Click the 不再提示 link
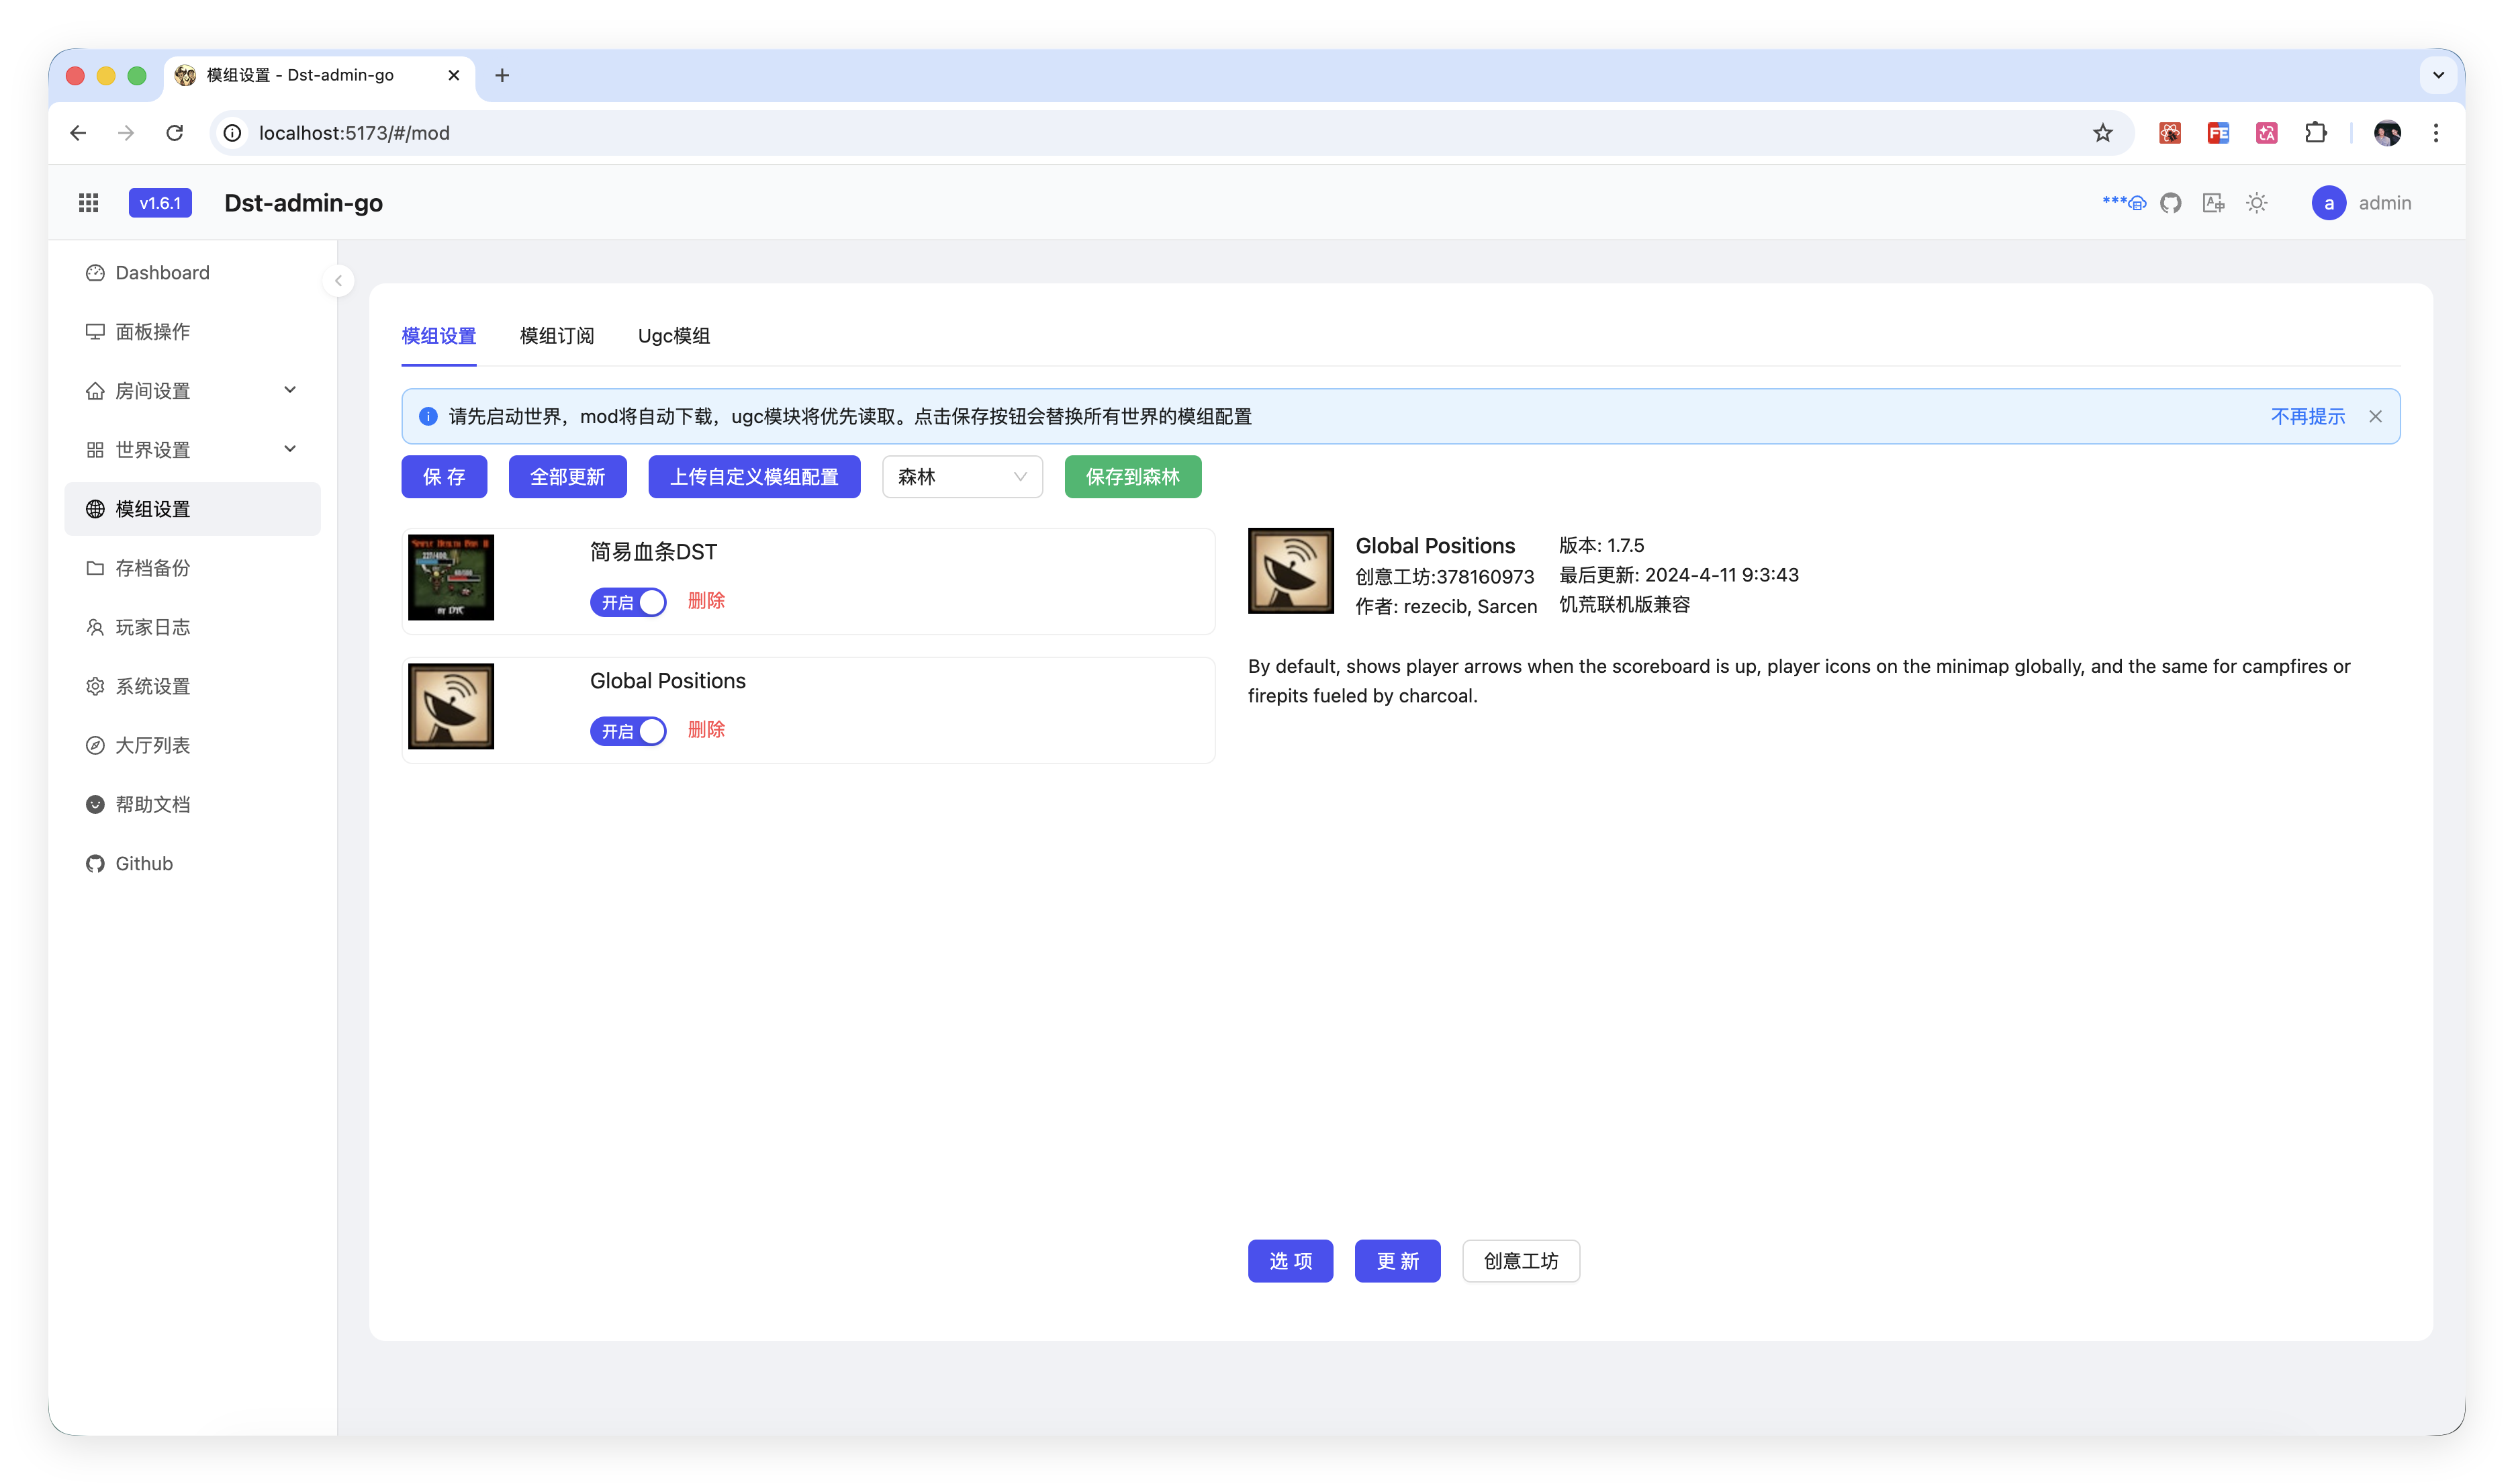 [2308, 416]
